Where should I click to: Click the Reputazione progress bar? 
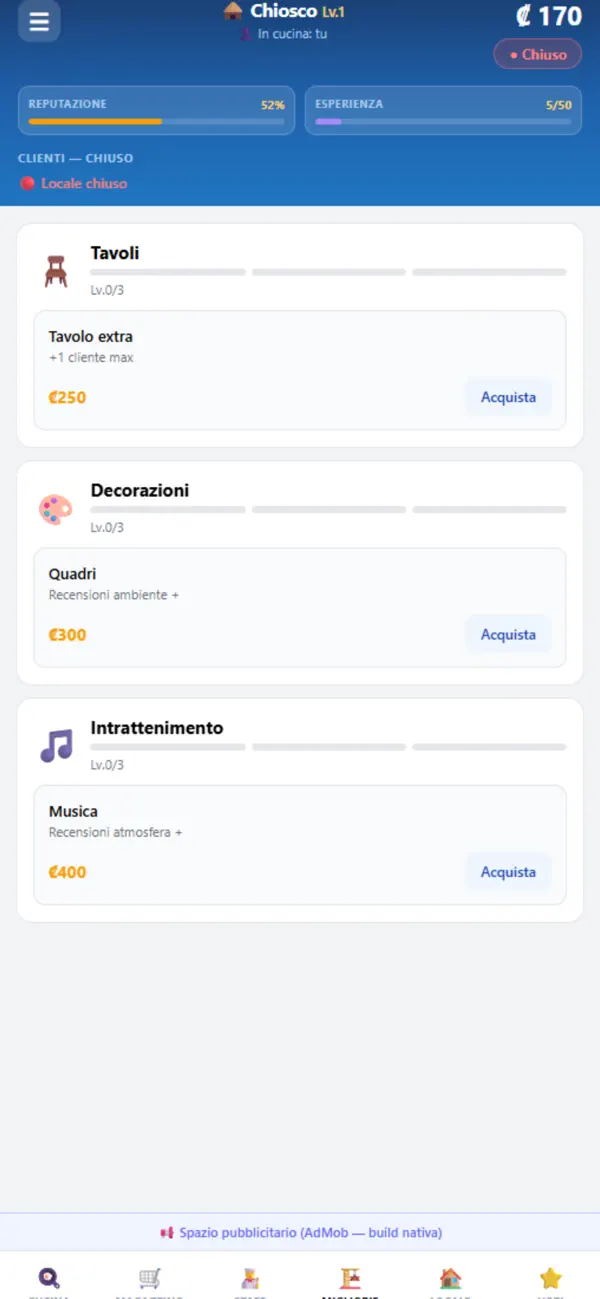click(x=156, y=121)
